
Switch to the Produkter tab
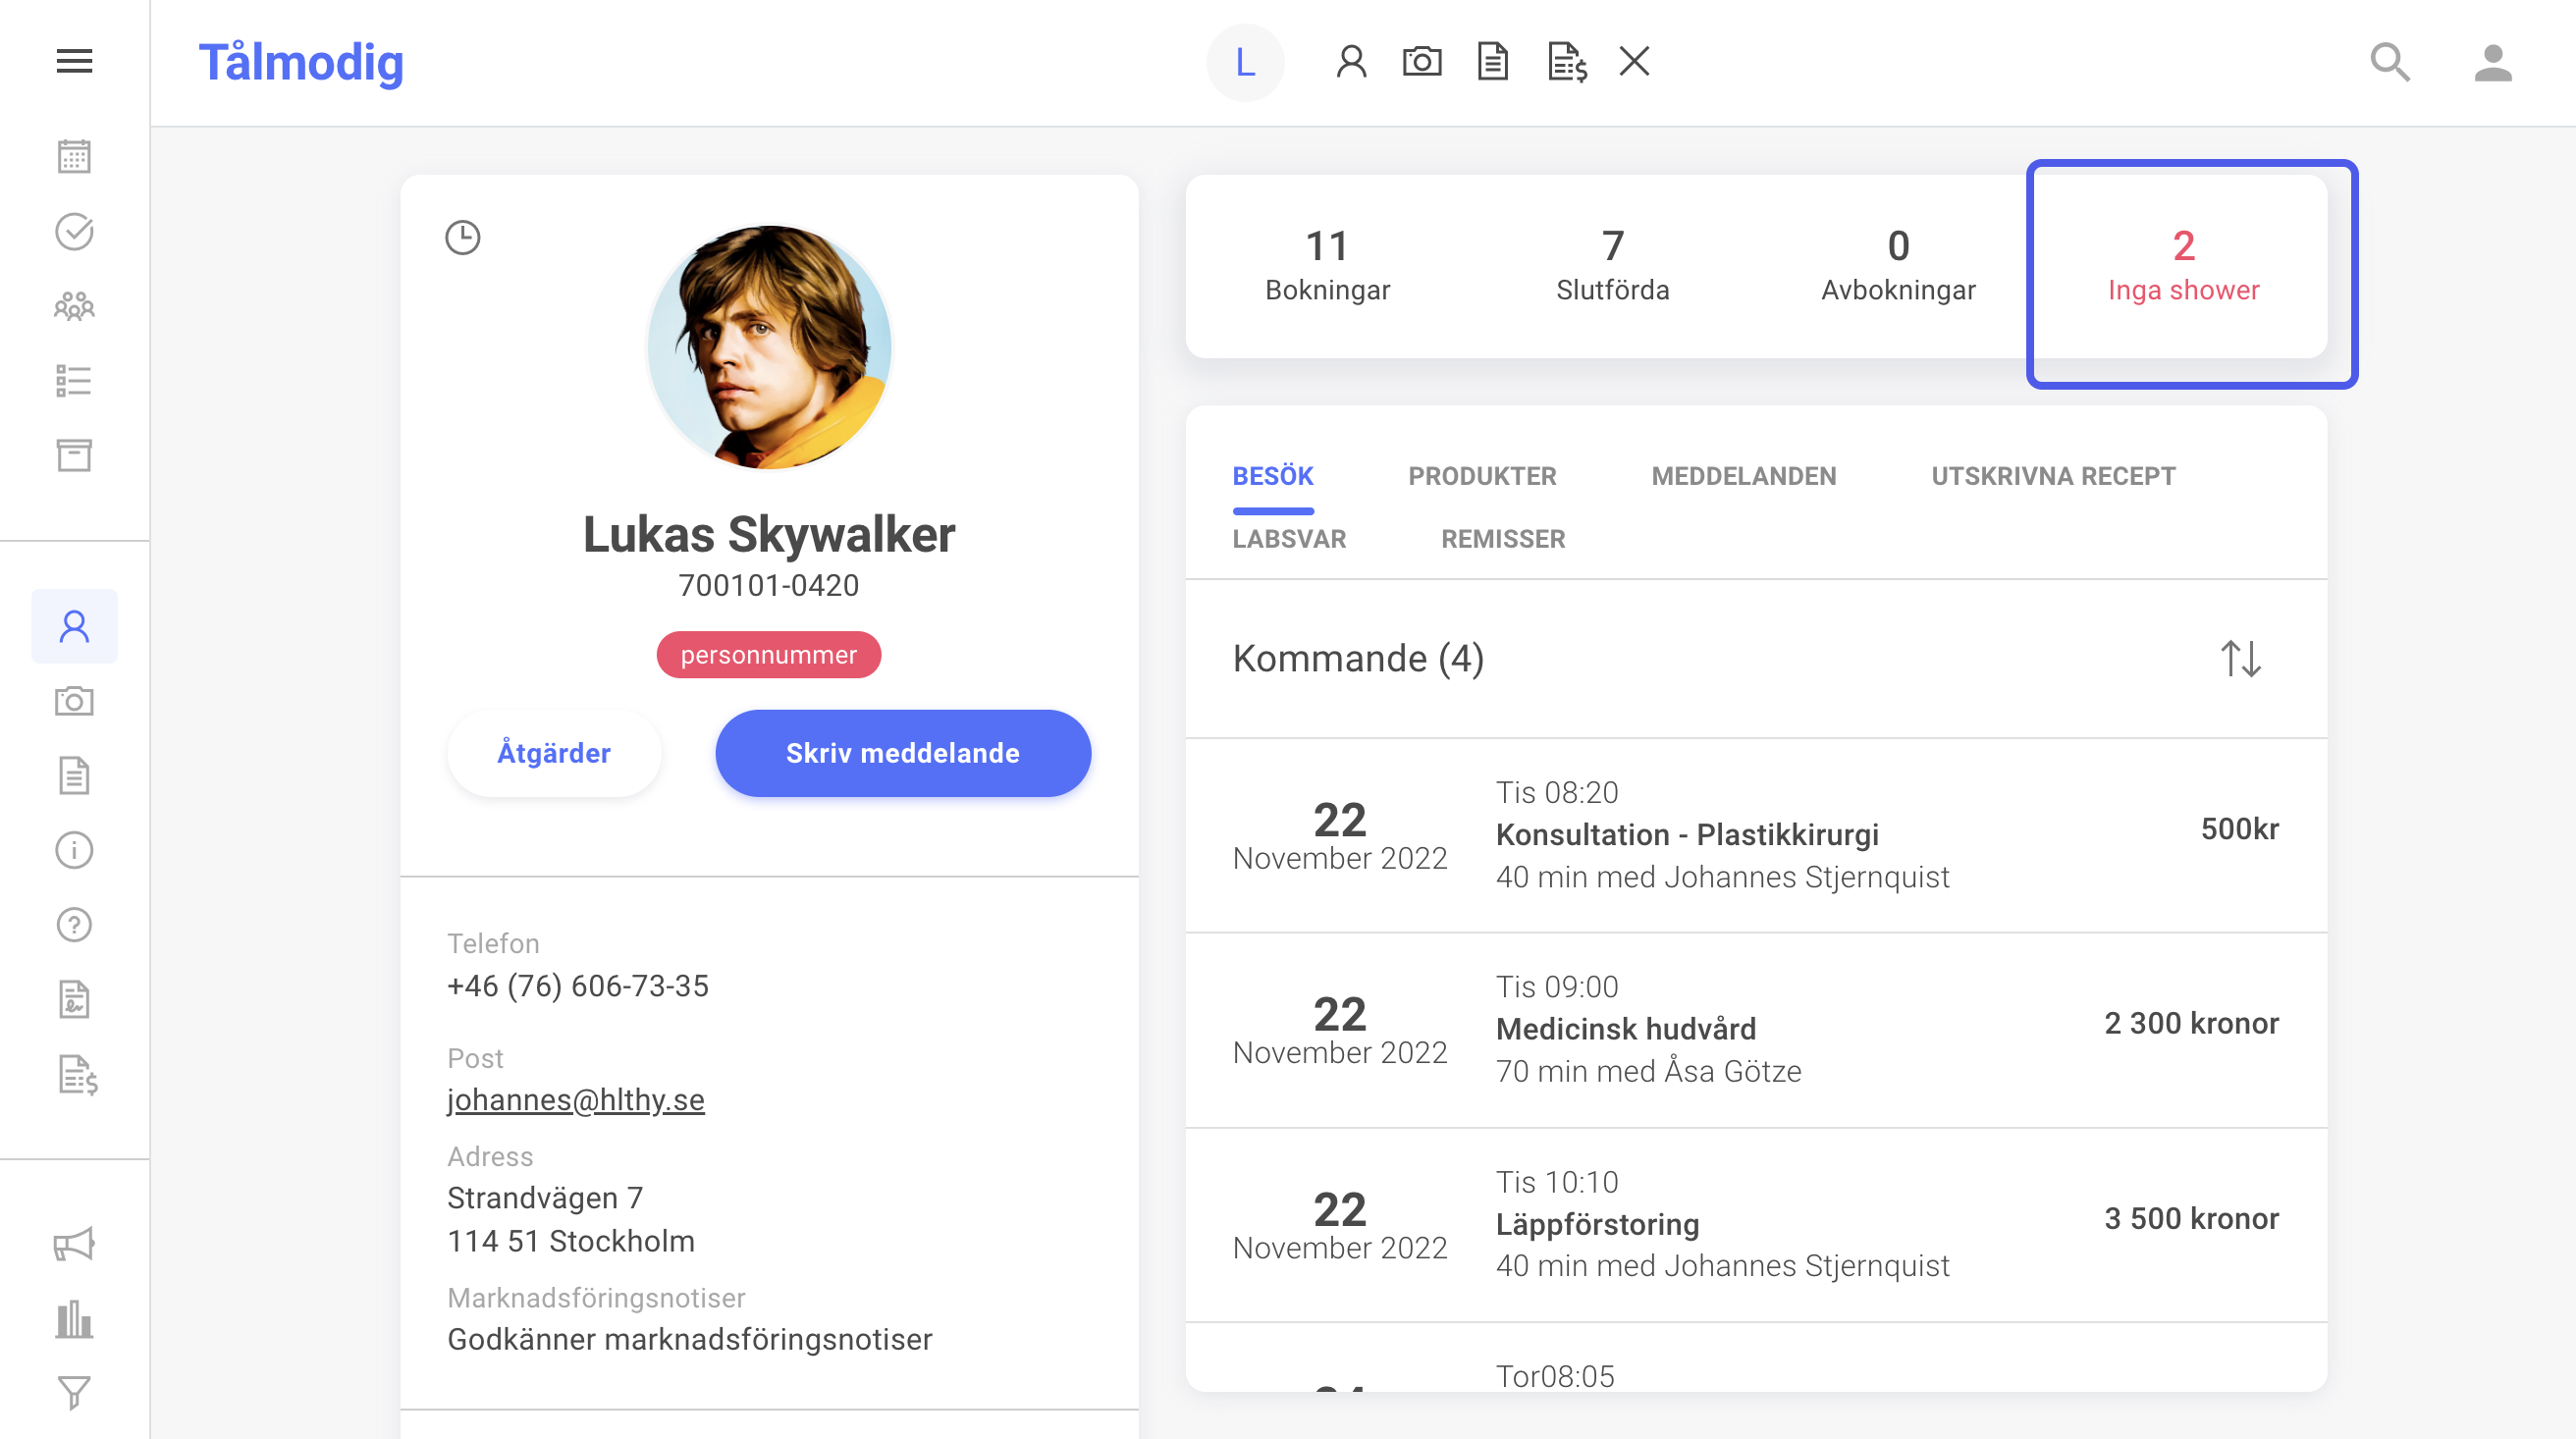click(1482, 477)
